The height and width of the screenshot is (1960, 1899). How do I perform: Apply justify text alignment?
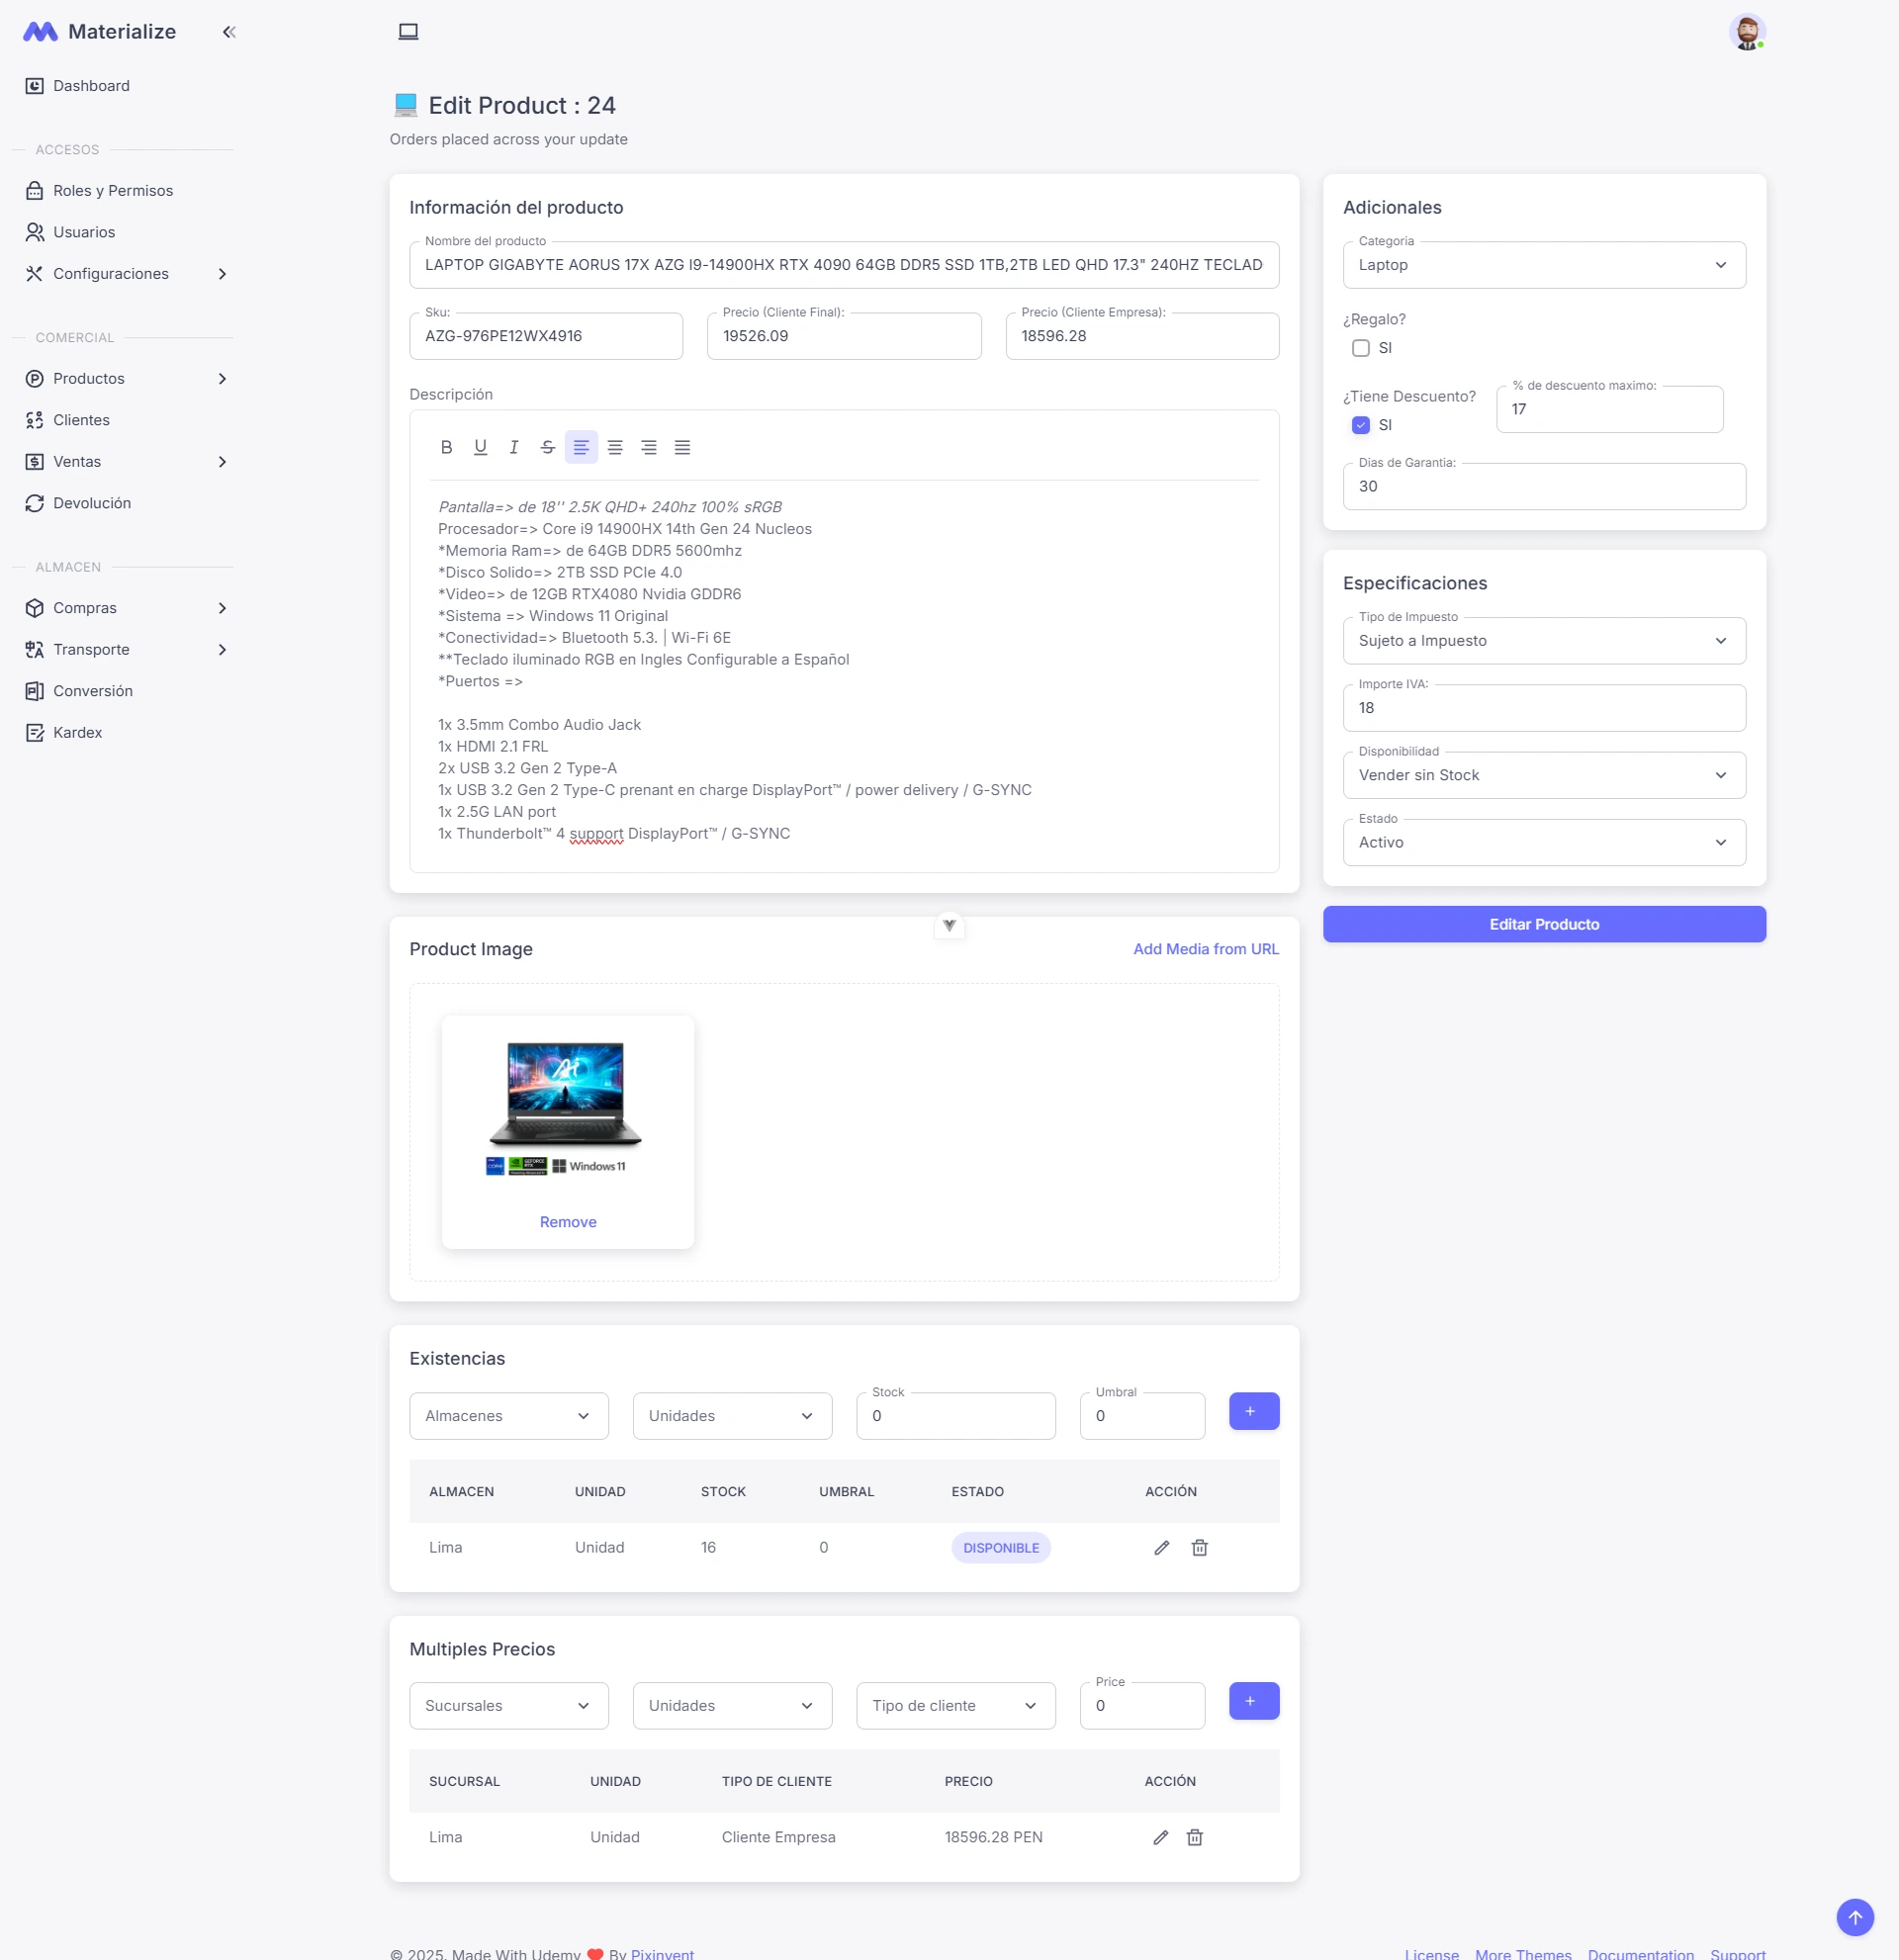[682, 447]
